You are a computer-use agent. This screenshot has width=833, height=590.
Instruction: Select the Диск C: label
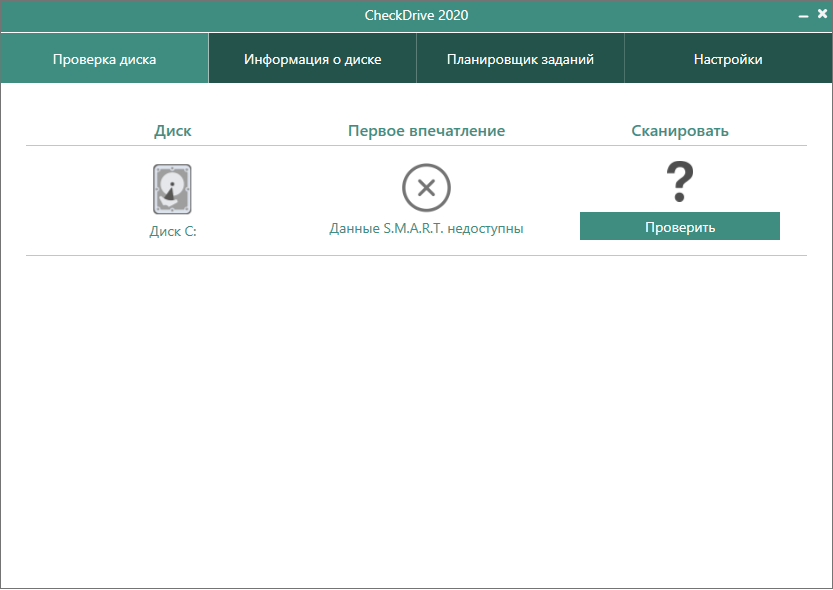tap(173, 232)
